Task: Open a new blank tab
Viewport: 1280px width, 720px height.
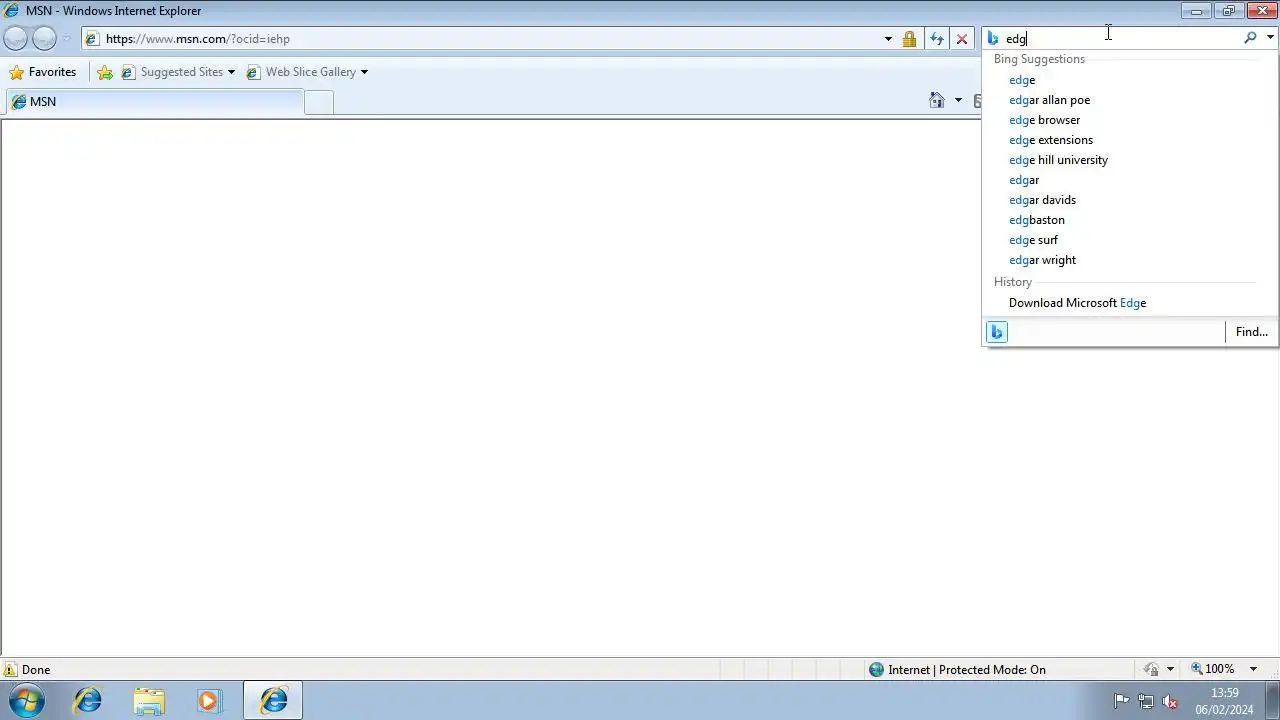Action: tap(319, 102)
